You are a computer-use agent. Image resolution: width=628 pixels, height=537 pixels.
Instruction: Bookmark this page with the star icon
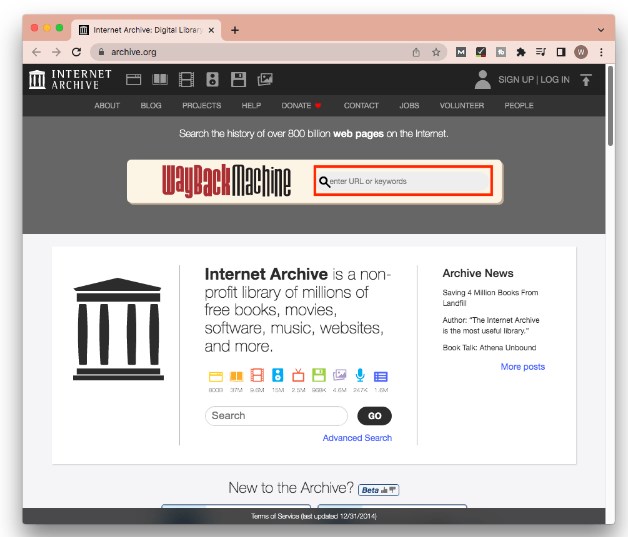click(x=436, y=52)
